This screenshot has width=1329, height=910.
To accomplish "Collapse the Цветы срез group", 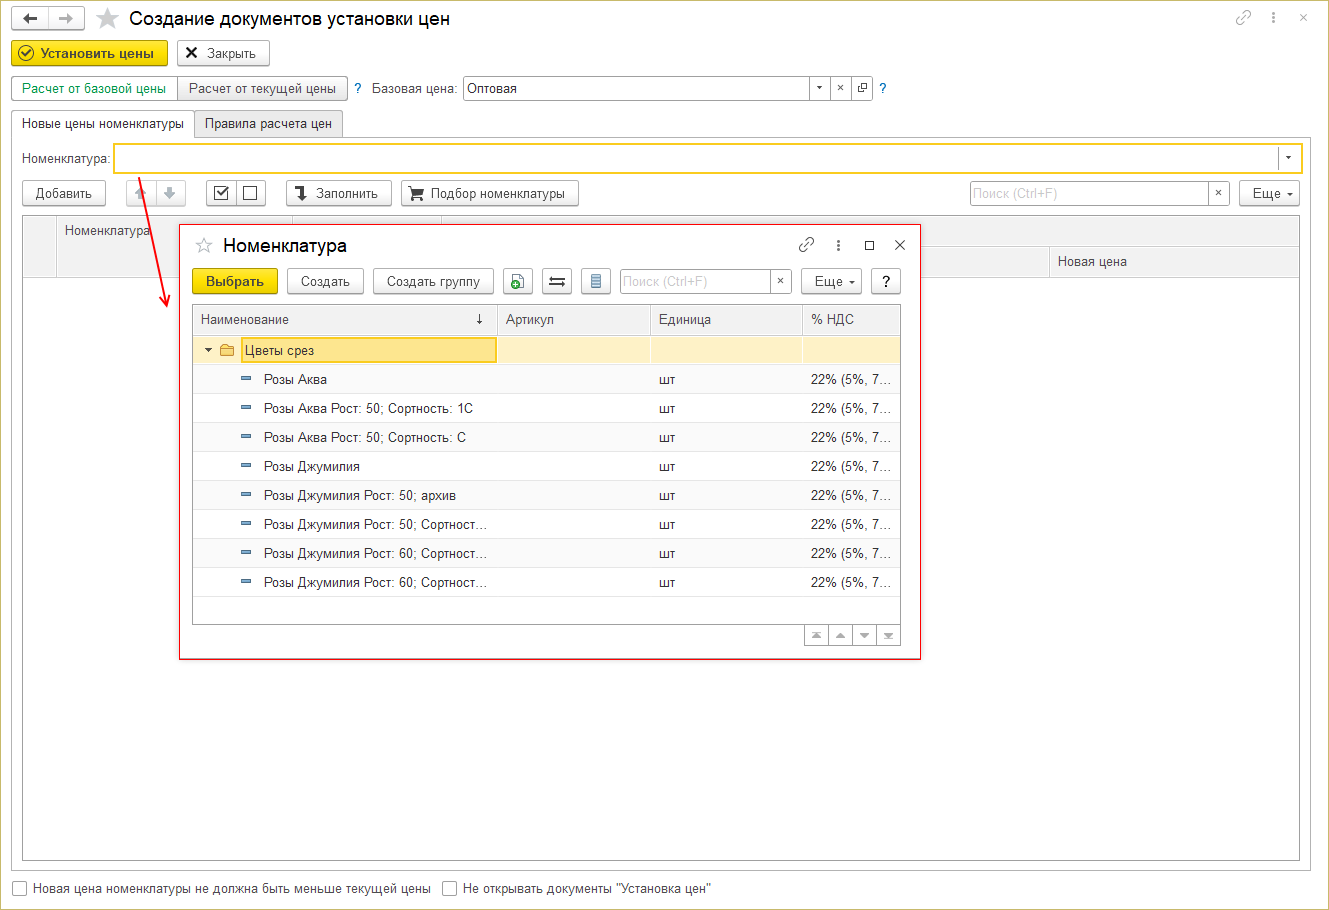I will coord(208,350).
